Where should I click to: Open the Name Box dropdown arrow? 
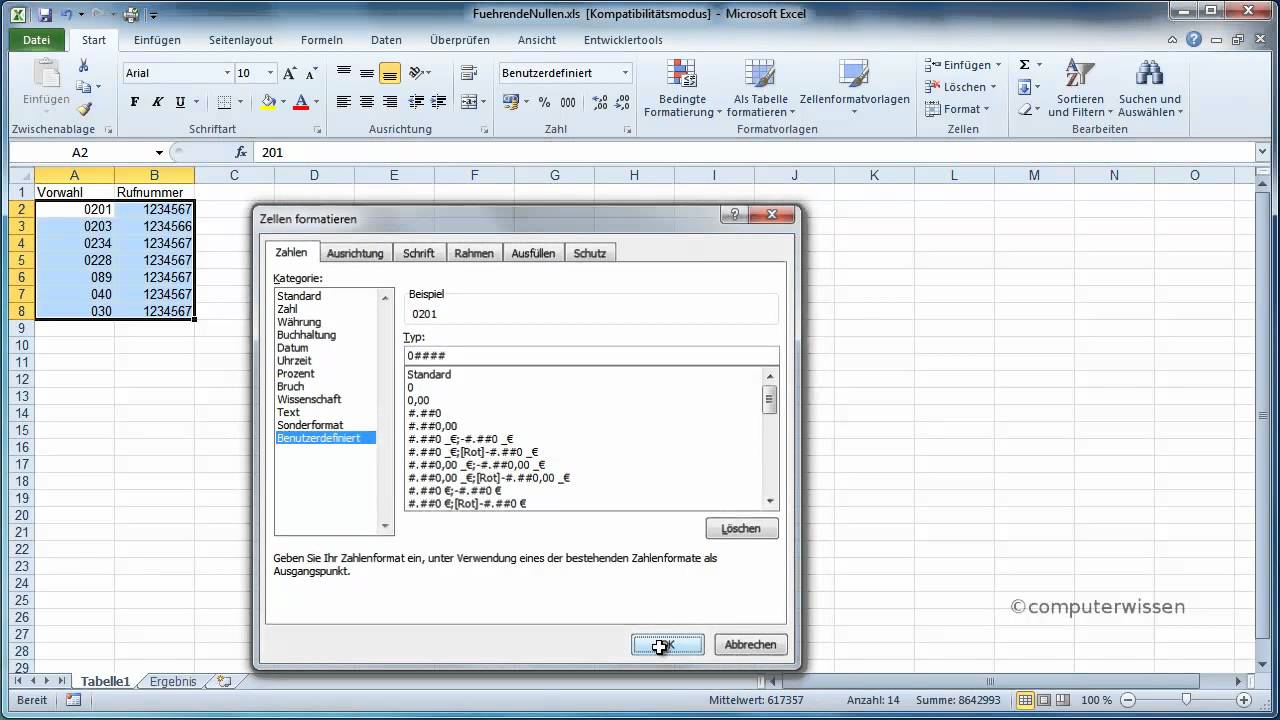coord(159,152)
